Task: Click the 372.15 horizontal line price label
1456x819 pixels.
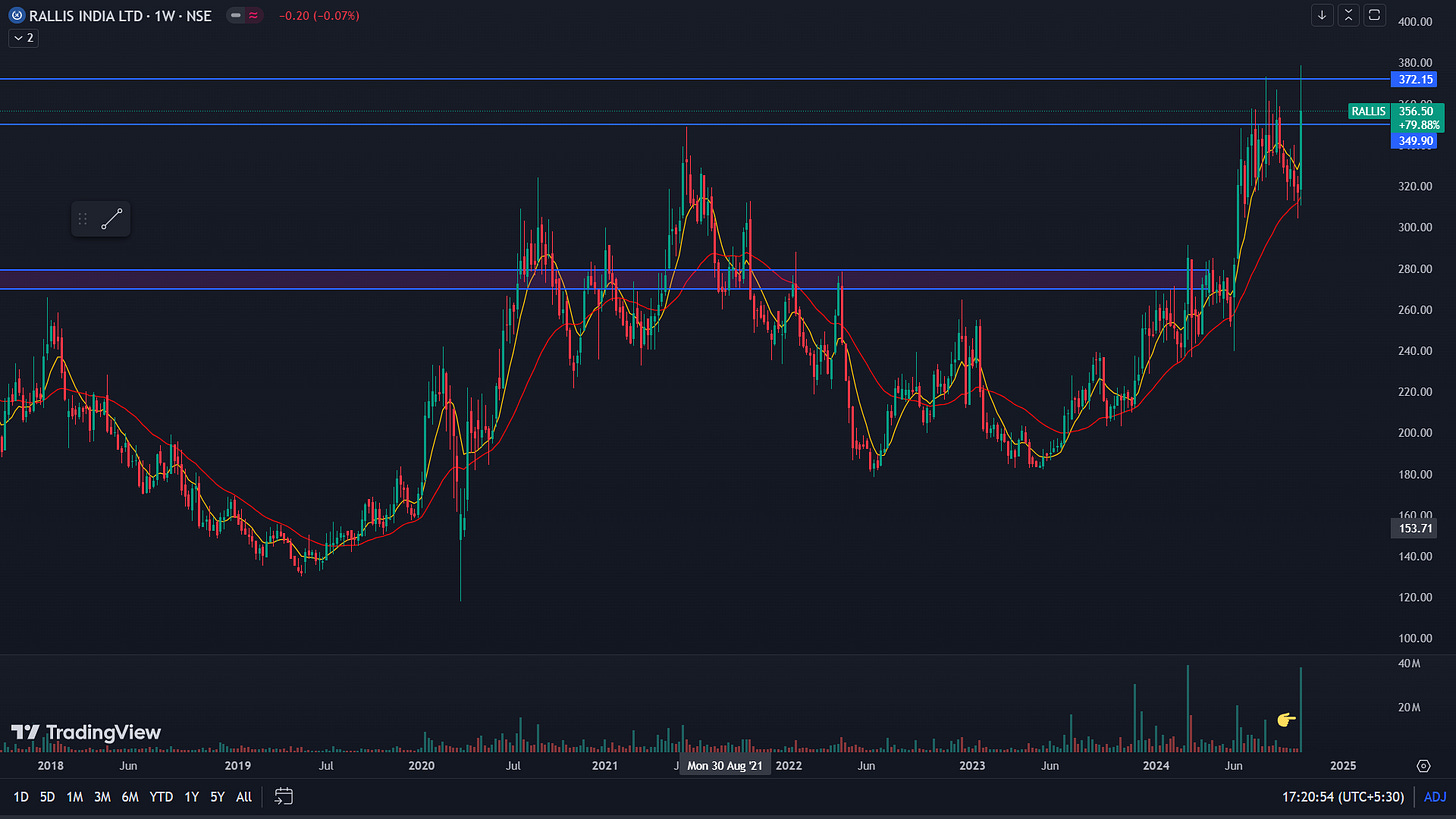Action: point(1413,79)
